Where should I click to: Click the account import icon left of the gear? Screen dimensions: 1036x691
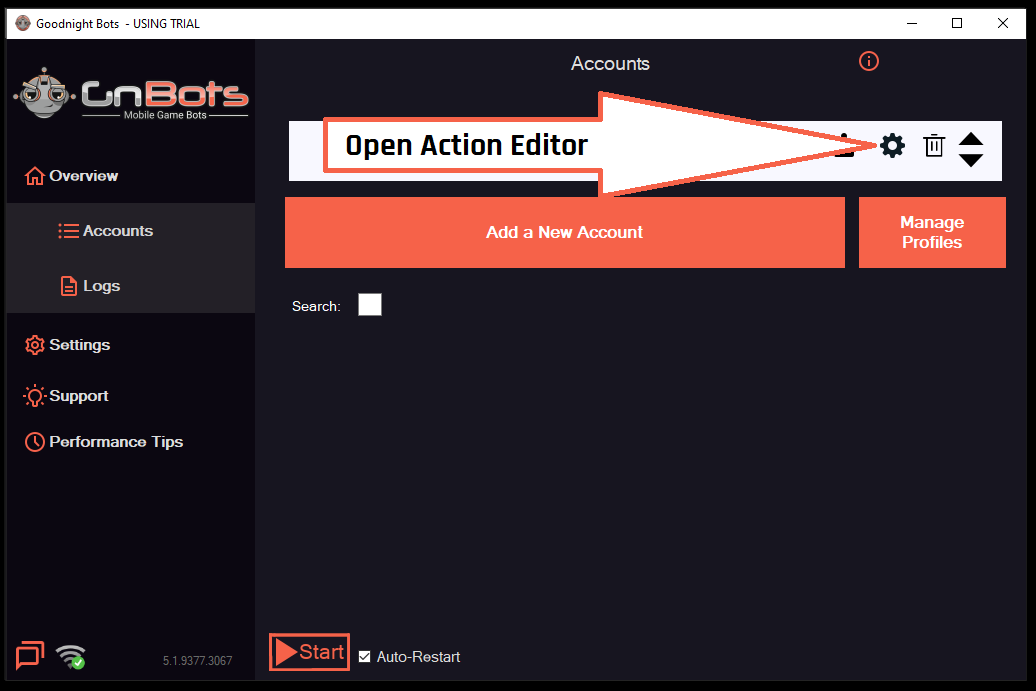845,145
